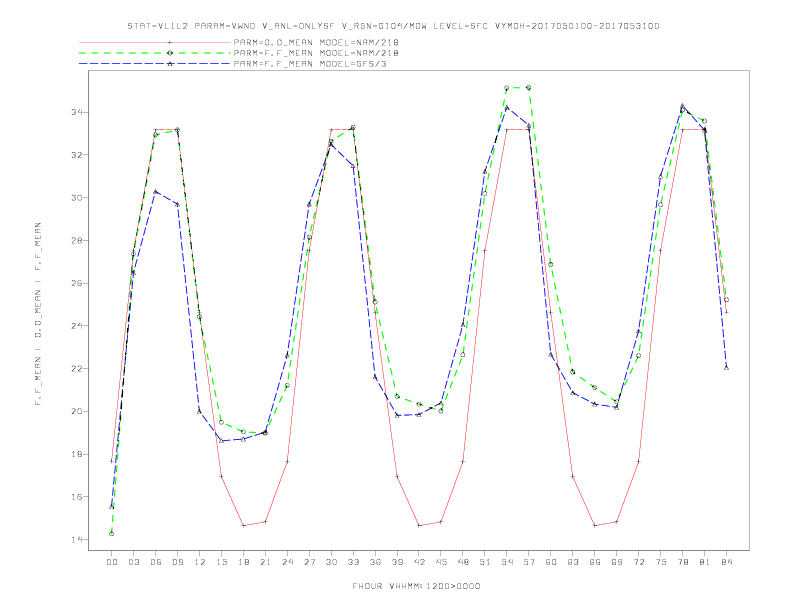Click forecast hour label 33 on x-axis

click(353, 562)
